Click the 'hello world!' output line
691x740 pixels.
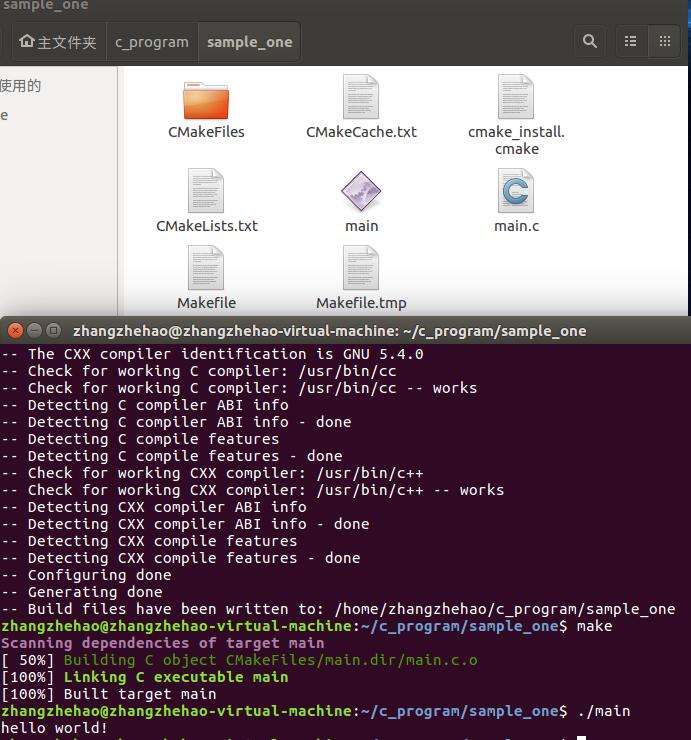[x=54, y=728]
